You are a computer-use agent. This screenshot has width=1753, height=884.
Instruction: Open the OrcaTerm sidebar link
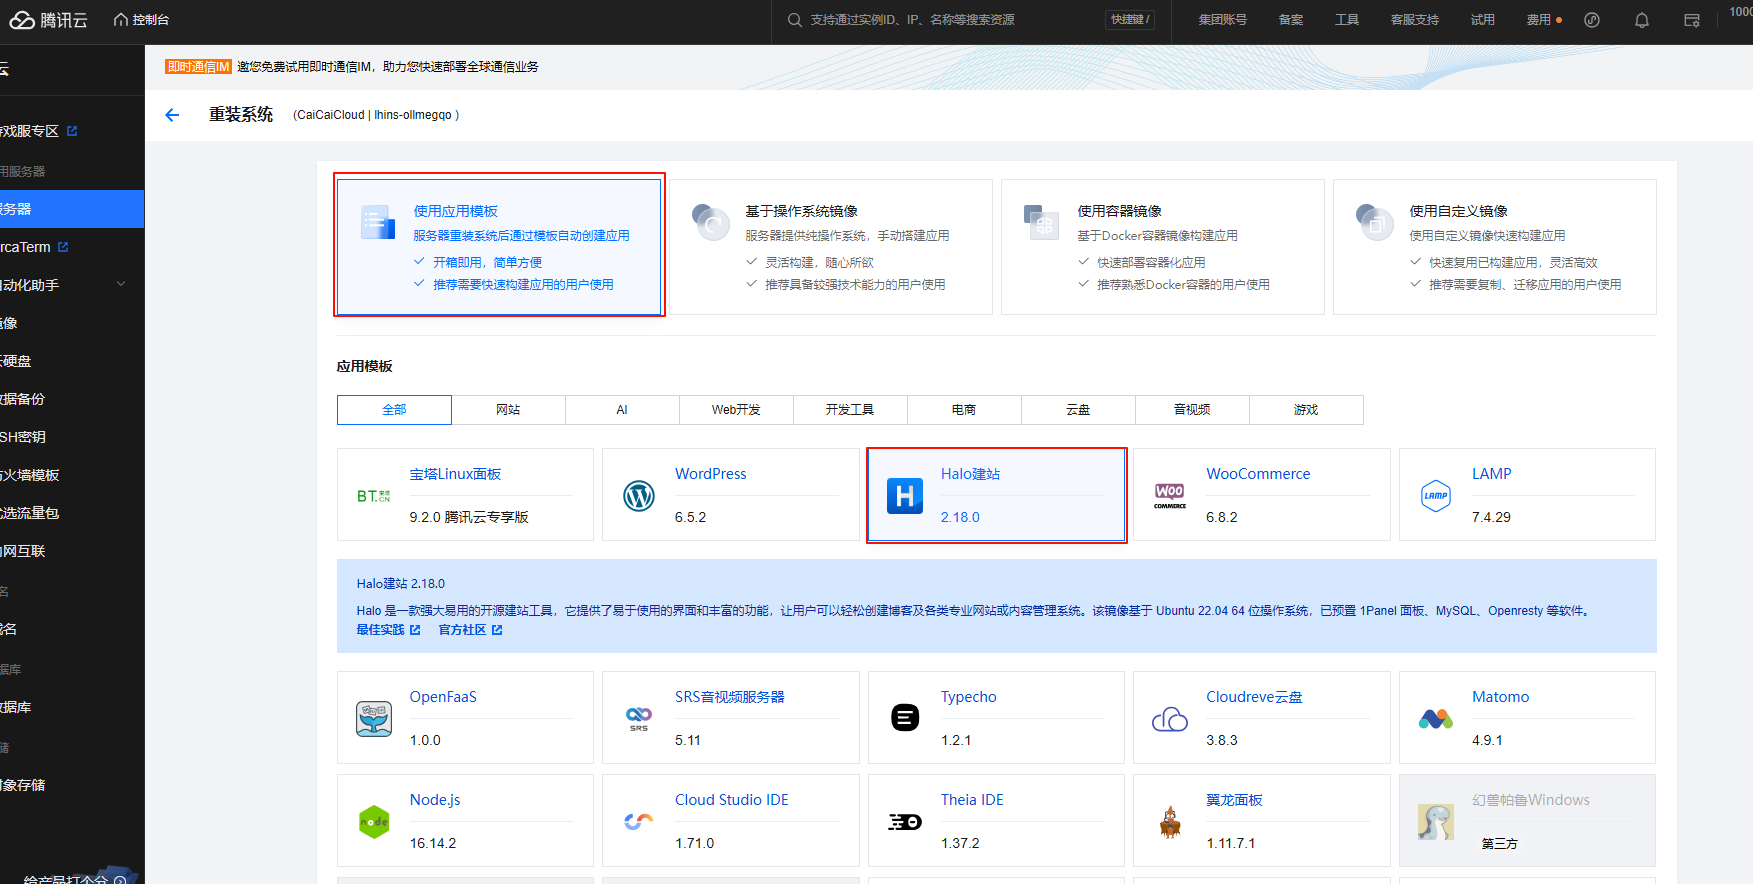click(x=36, y=247)
